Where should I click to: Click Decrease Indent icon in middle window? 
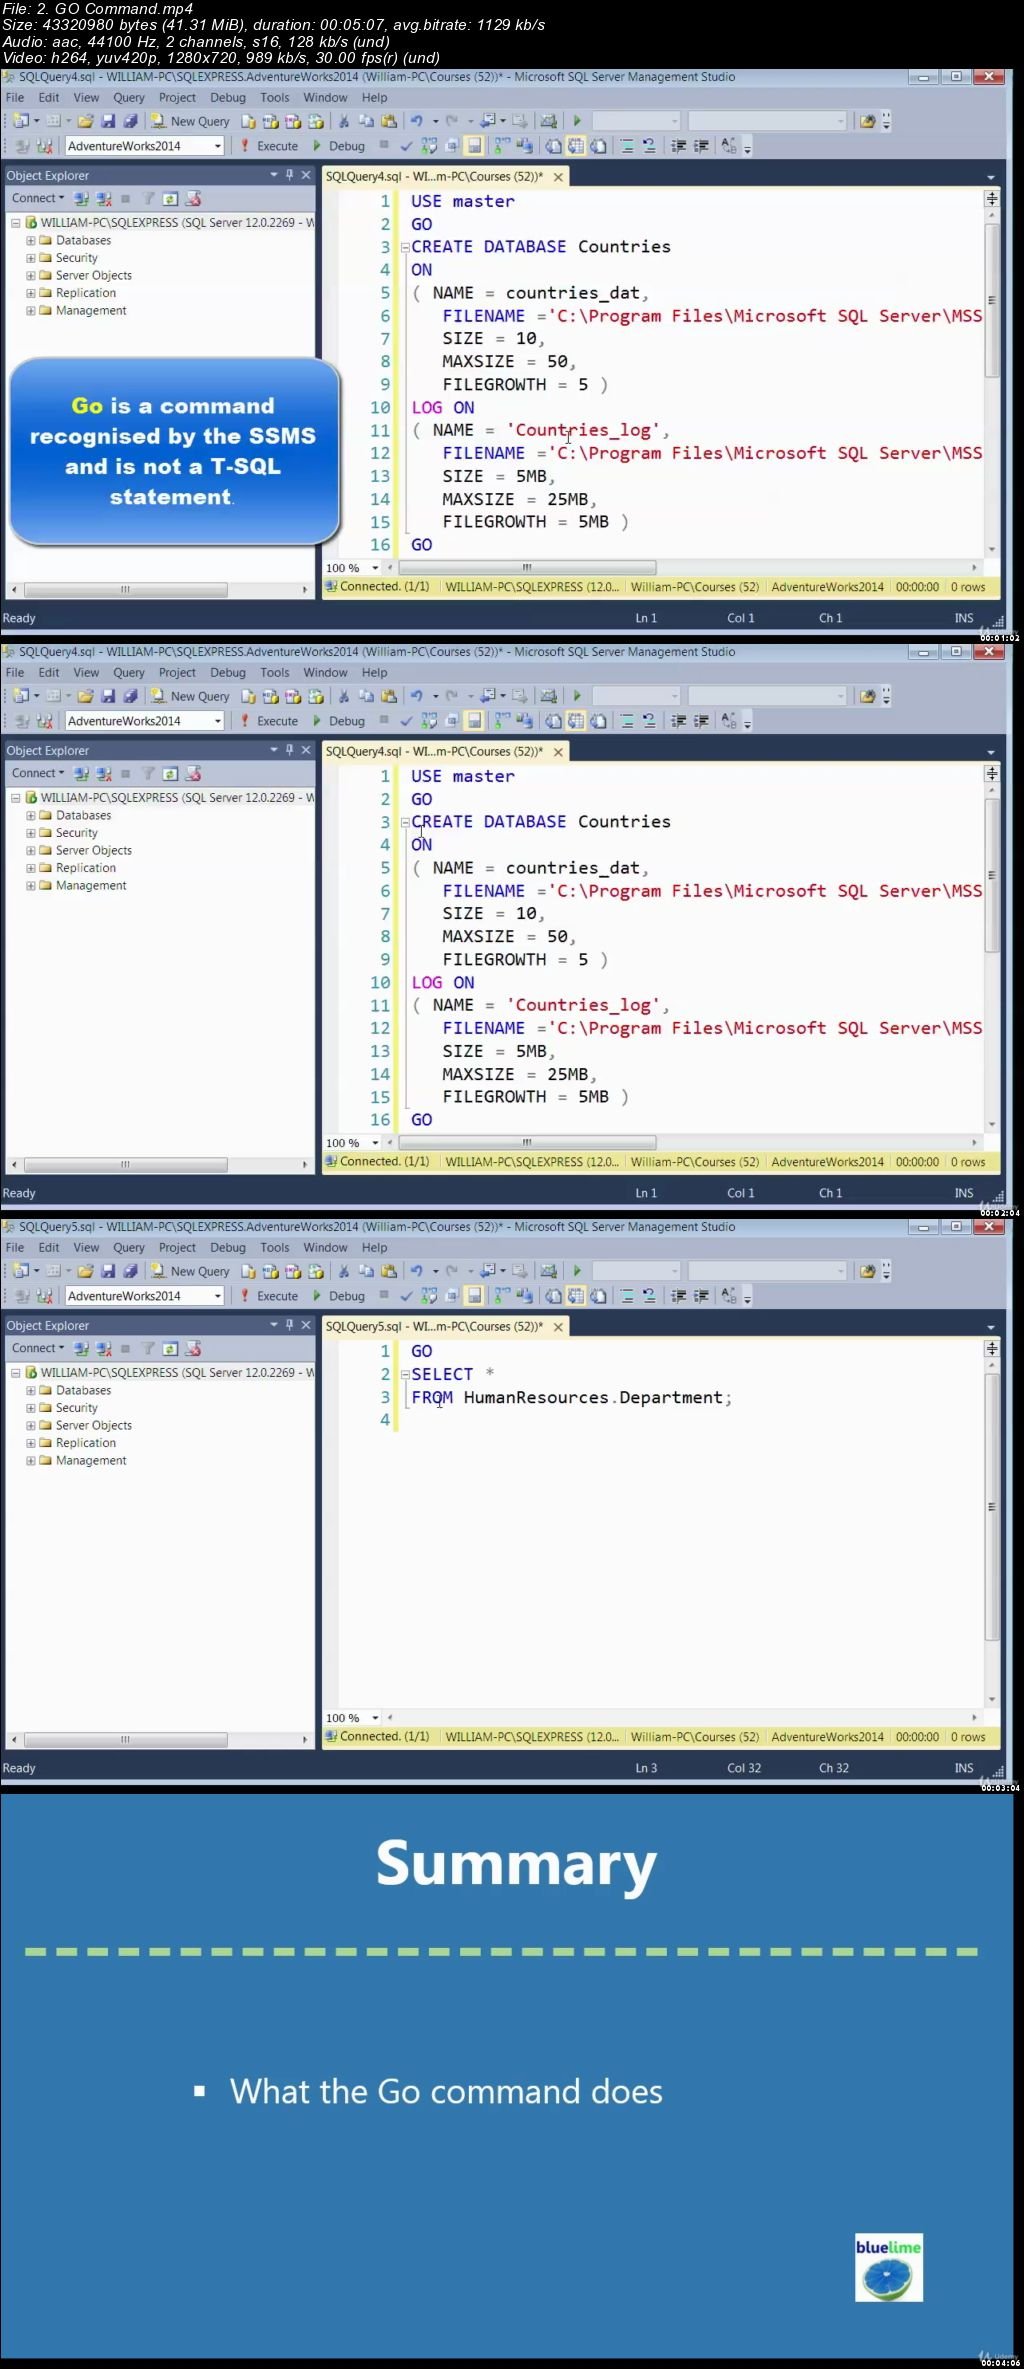tap(678, 721)
